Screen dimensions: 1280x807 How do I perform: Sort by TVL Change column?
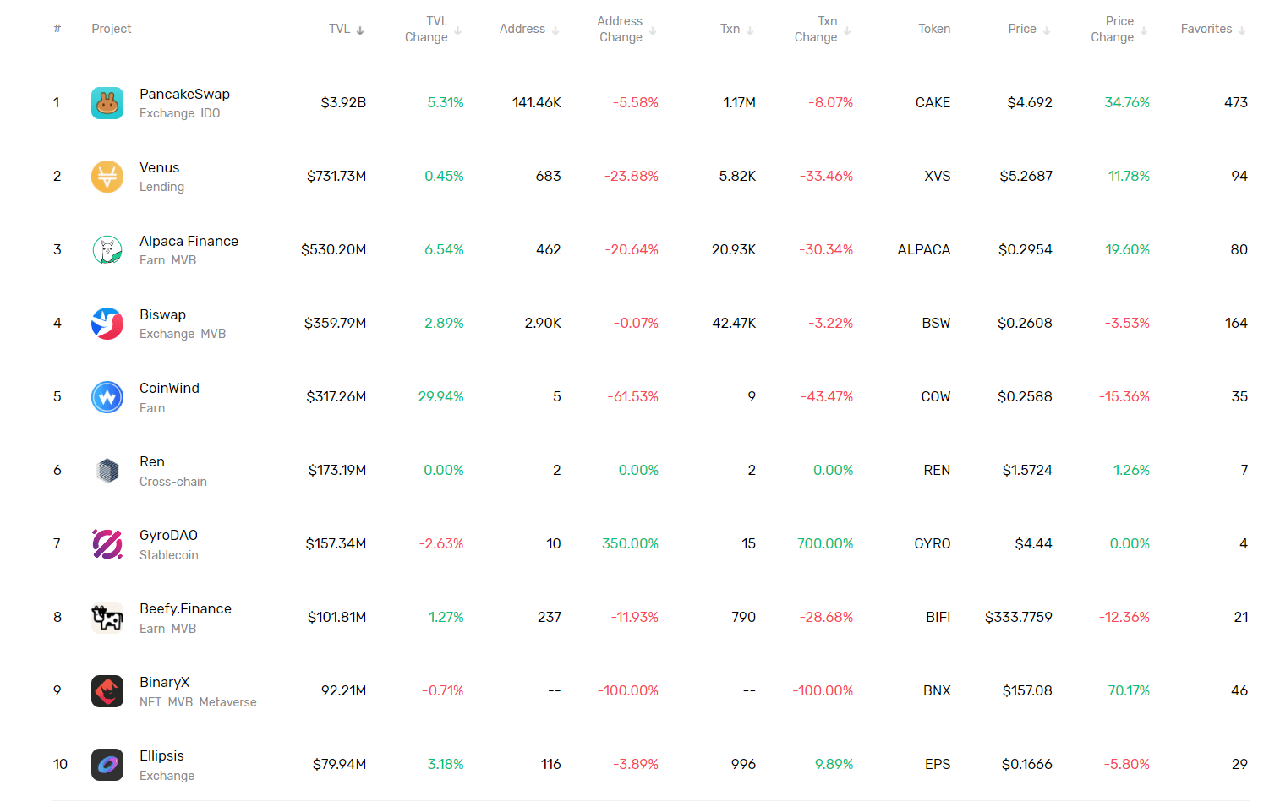(x=433, y=29)
